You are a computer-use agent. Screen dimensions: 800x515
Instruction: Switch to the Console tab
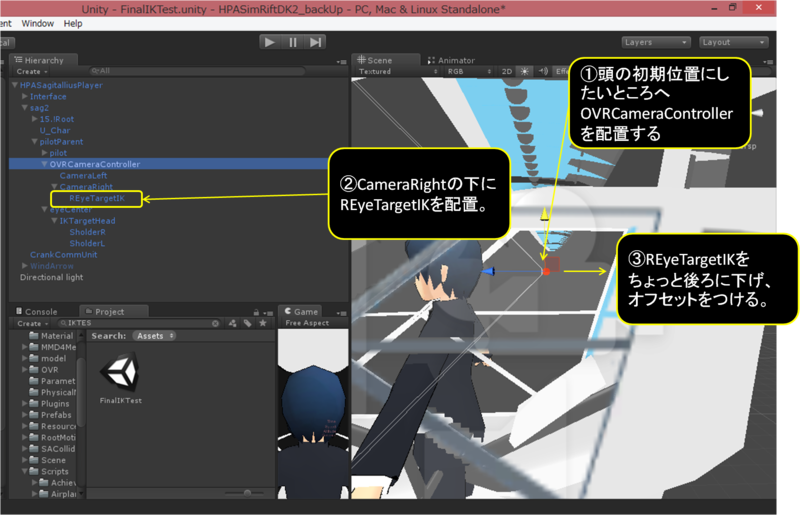(37, 311)
